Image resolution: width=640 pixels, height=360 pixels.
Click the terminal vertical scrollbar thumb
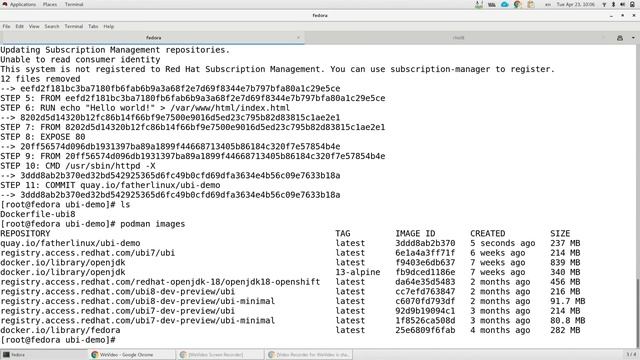(638, 312)
